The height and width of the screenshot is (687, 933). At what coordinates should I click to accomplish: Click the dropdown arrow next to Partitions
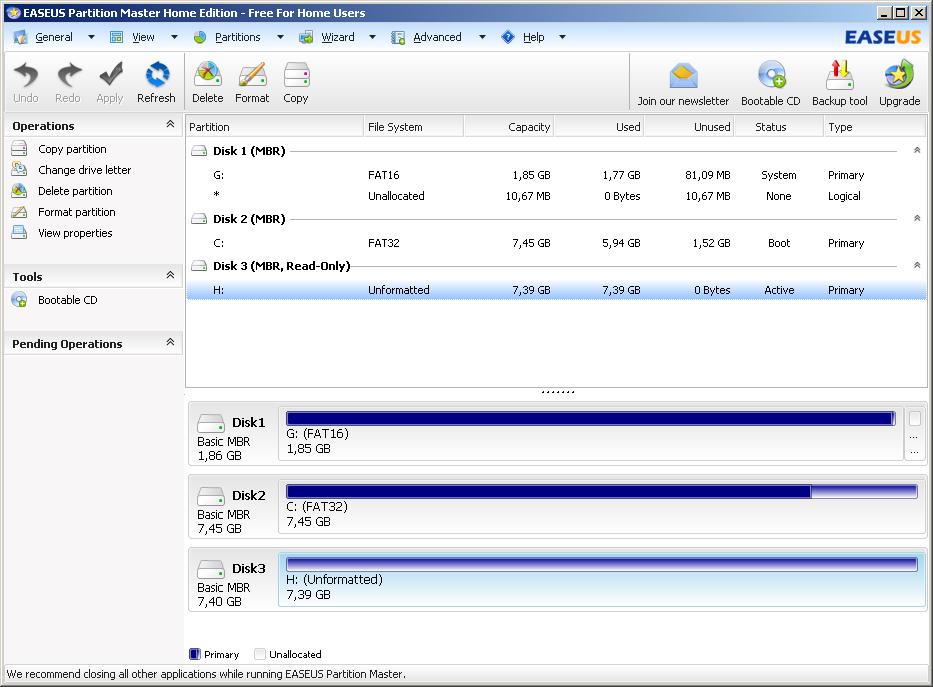pyautogui.click(x=280, y=37)
